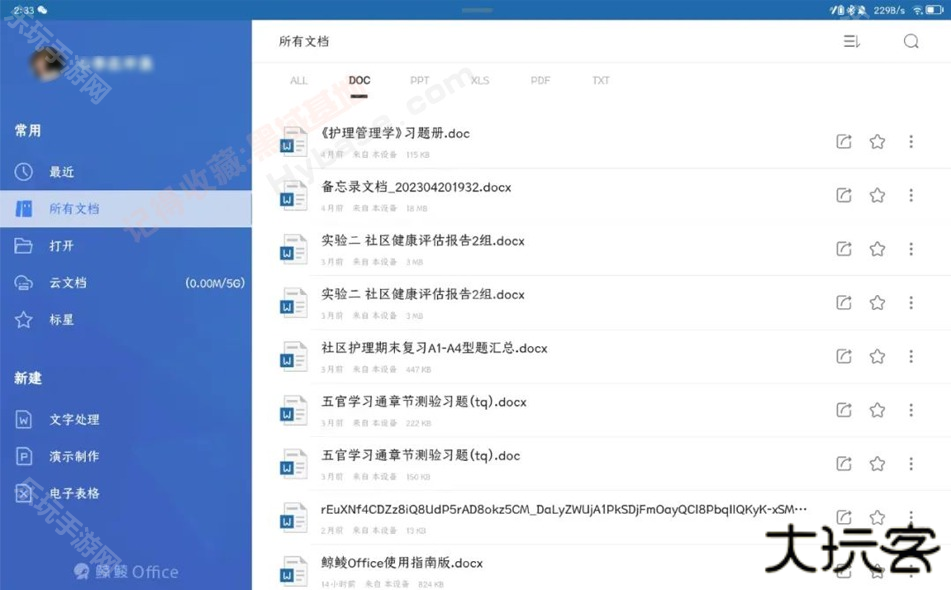The image size is (951, 590).
Task: Star the 备忘录文档_20230420 document
Action: click(x=877, y=195)
